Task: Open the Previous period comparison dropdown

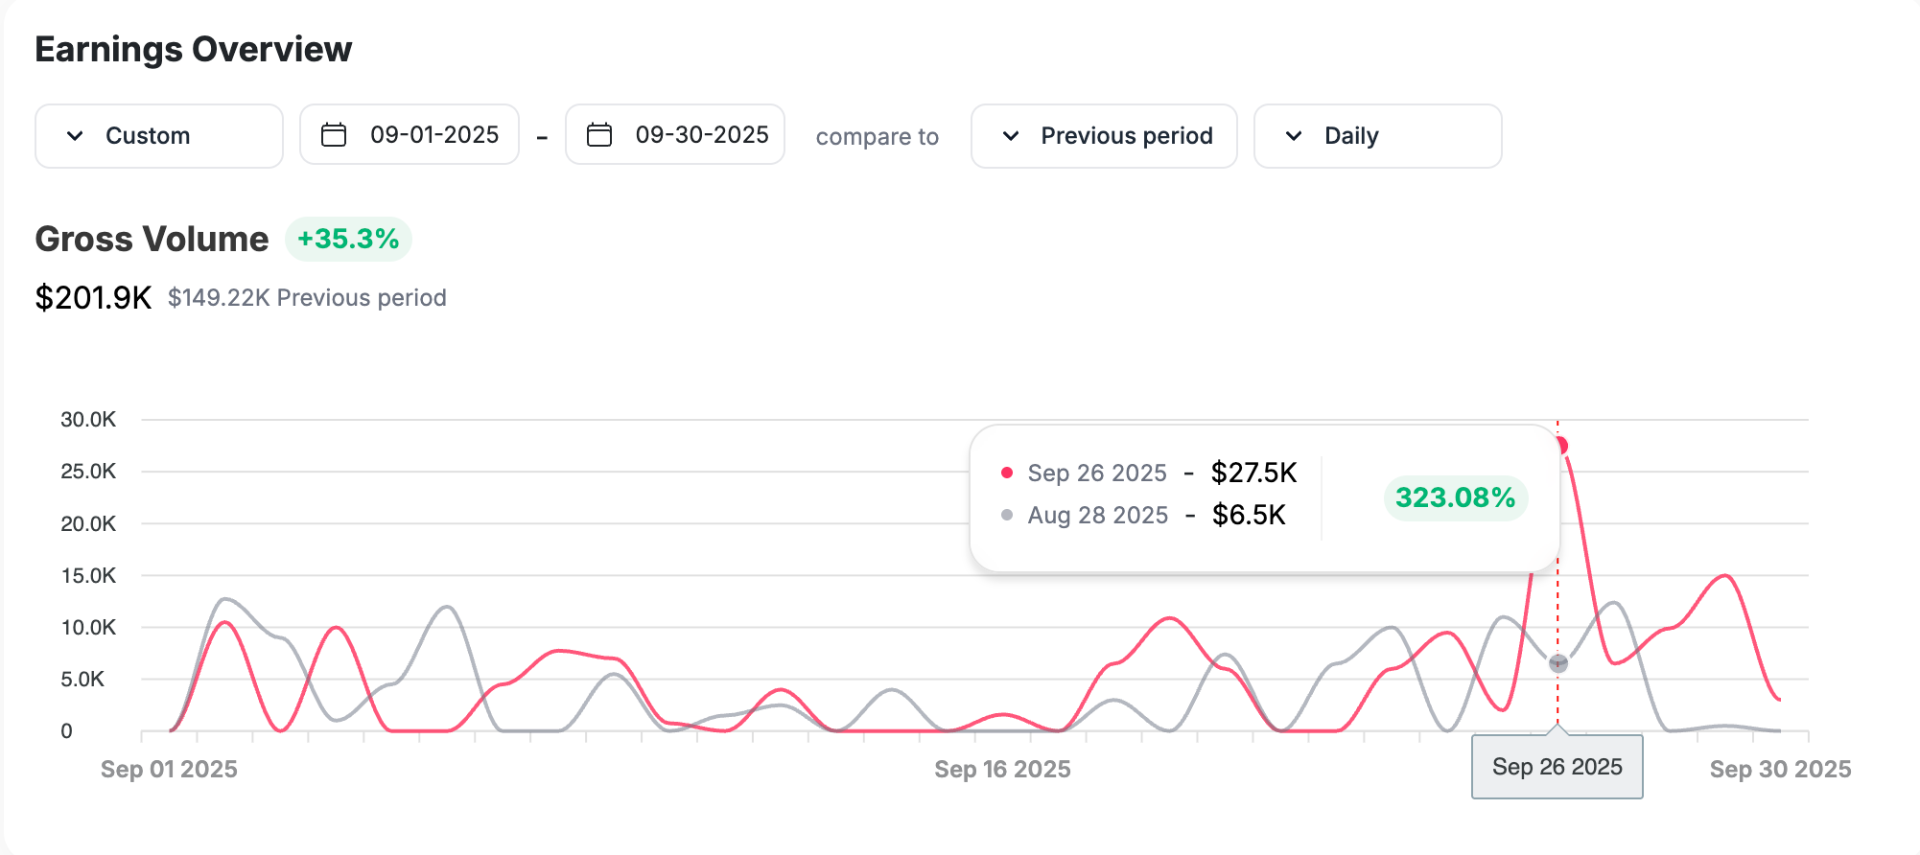Action: pyautogui.click(x=1104, y=136)
